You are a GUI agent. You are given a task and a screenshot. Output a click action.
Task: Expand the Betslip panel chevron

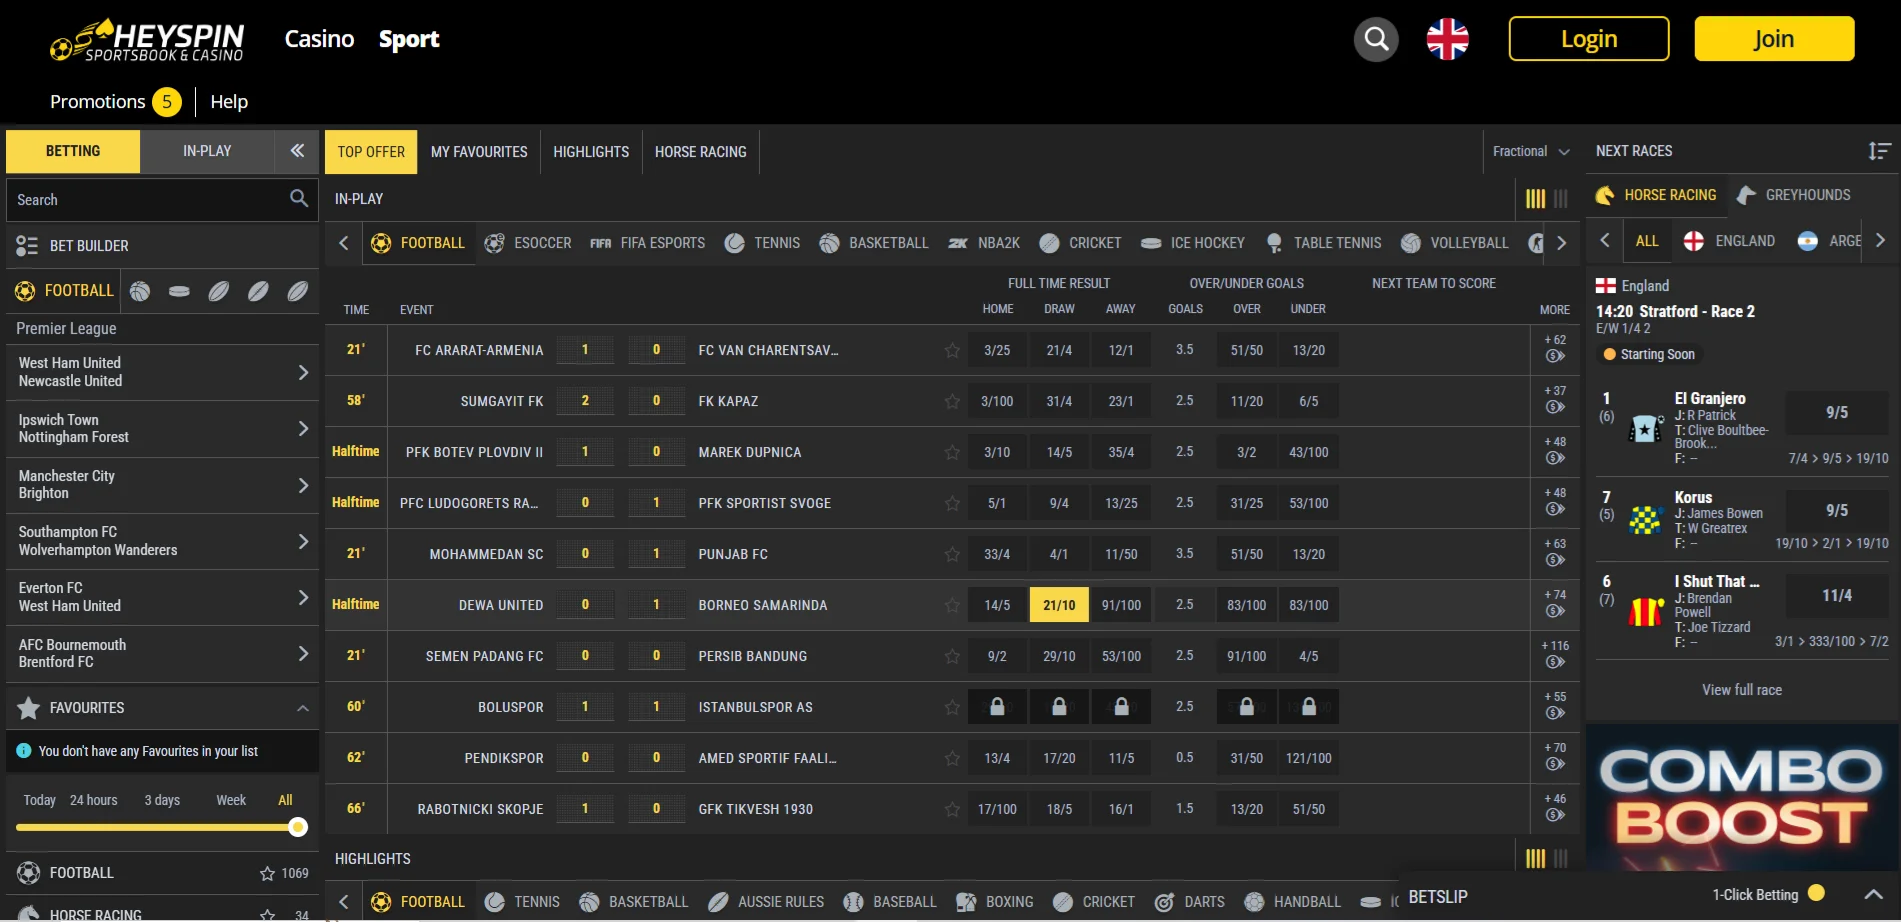coord(1873,894)
